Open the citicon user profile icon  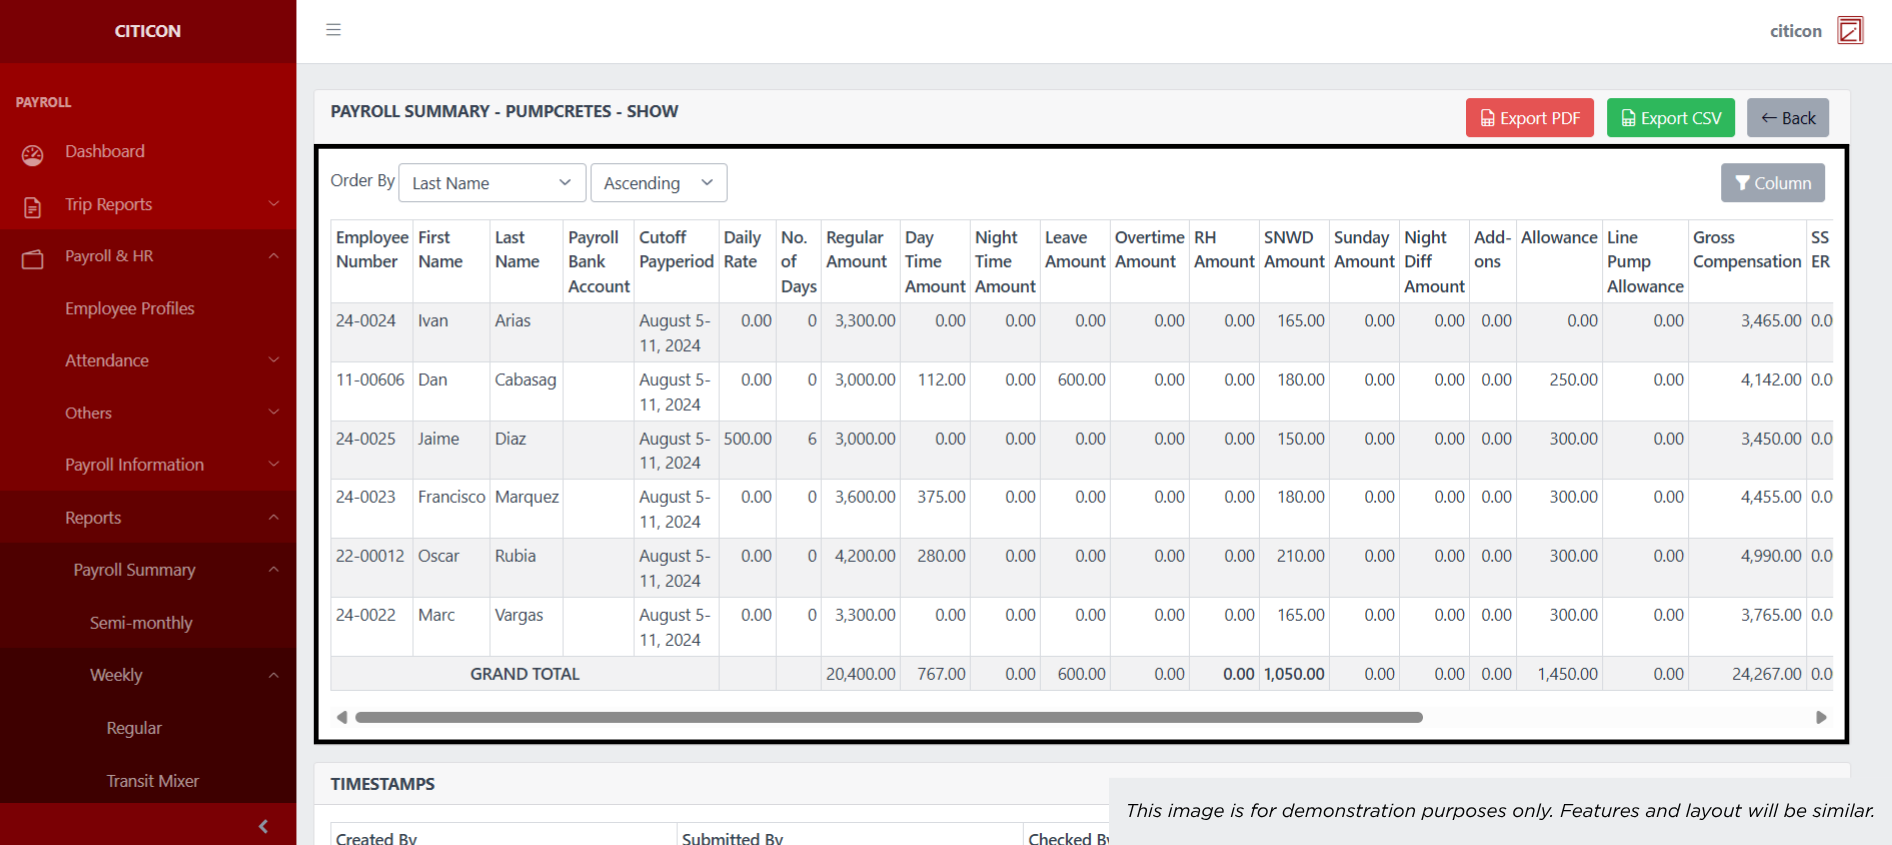click(x=1849, y=31)
